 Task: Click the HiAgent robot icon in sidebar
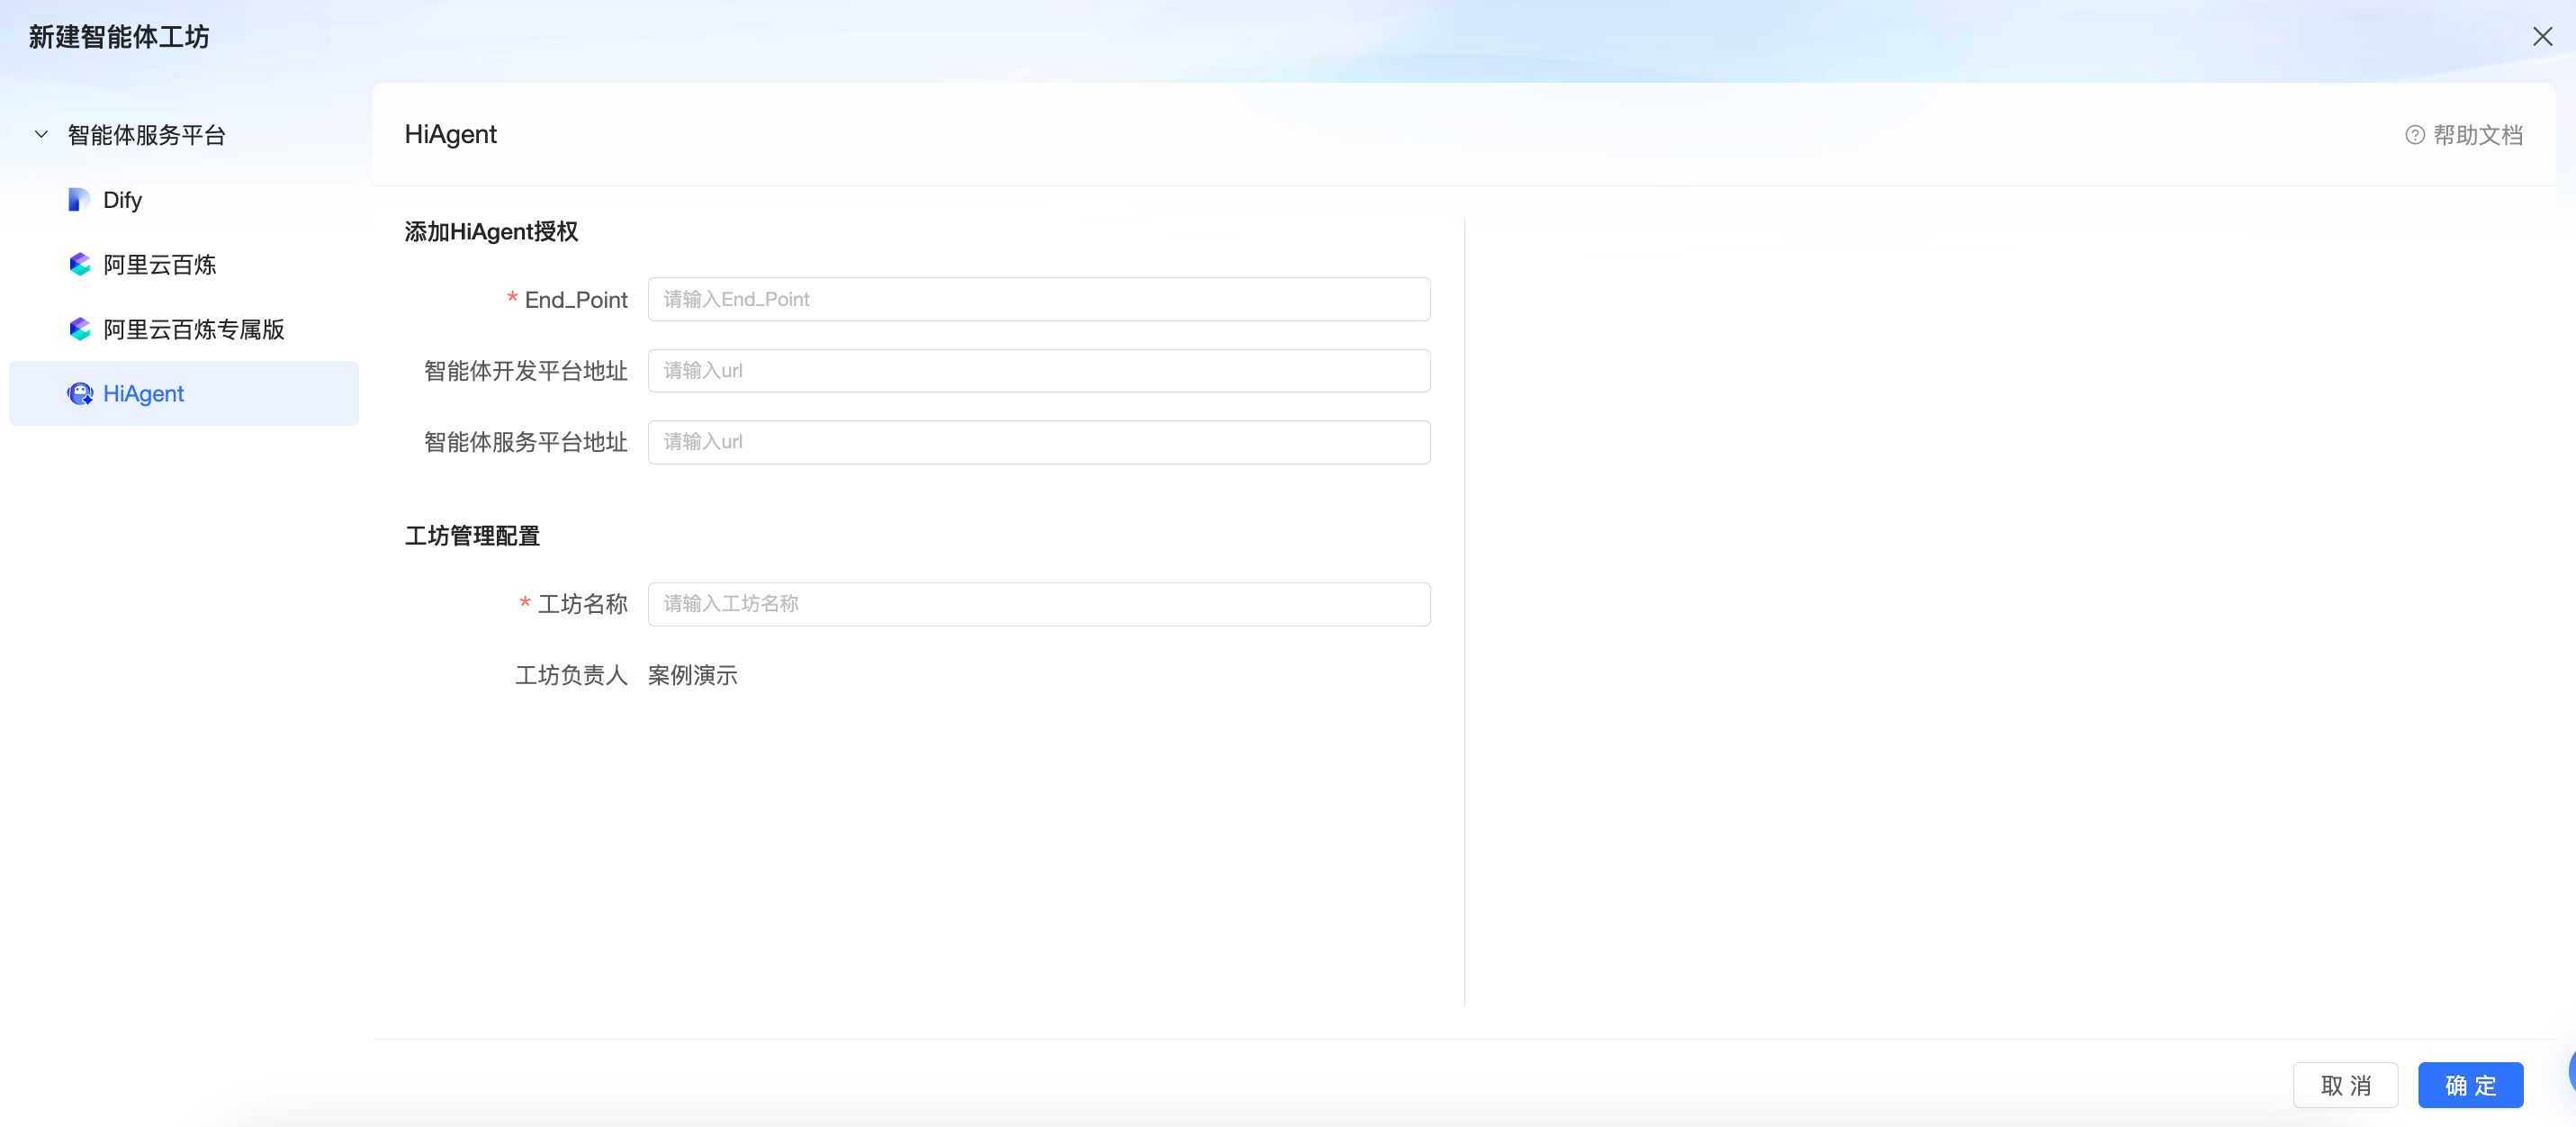(79, 394)
